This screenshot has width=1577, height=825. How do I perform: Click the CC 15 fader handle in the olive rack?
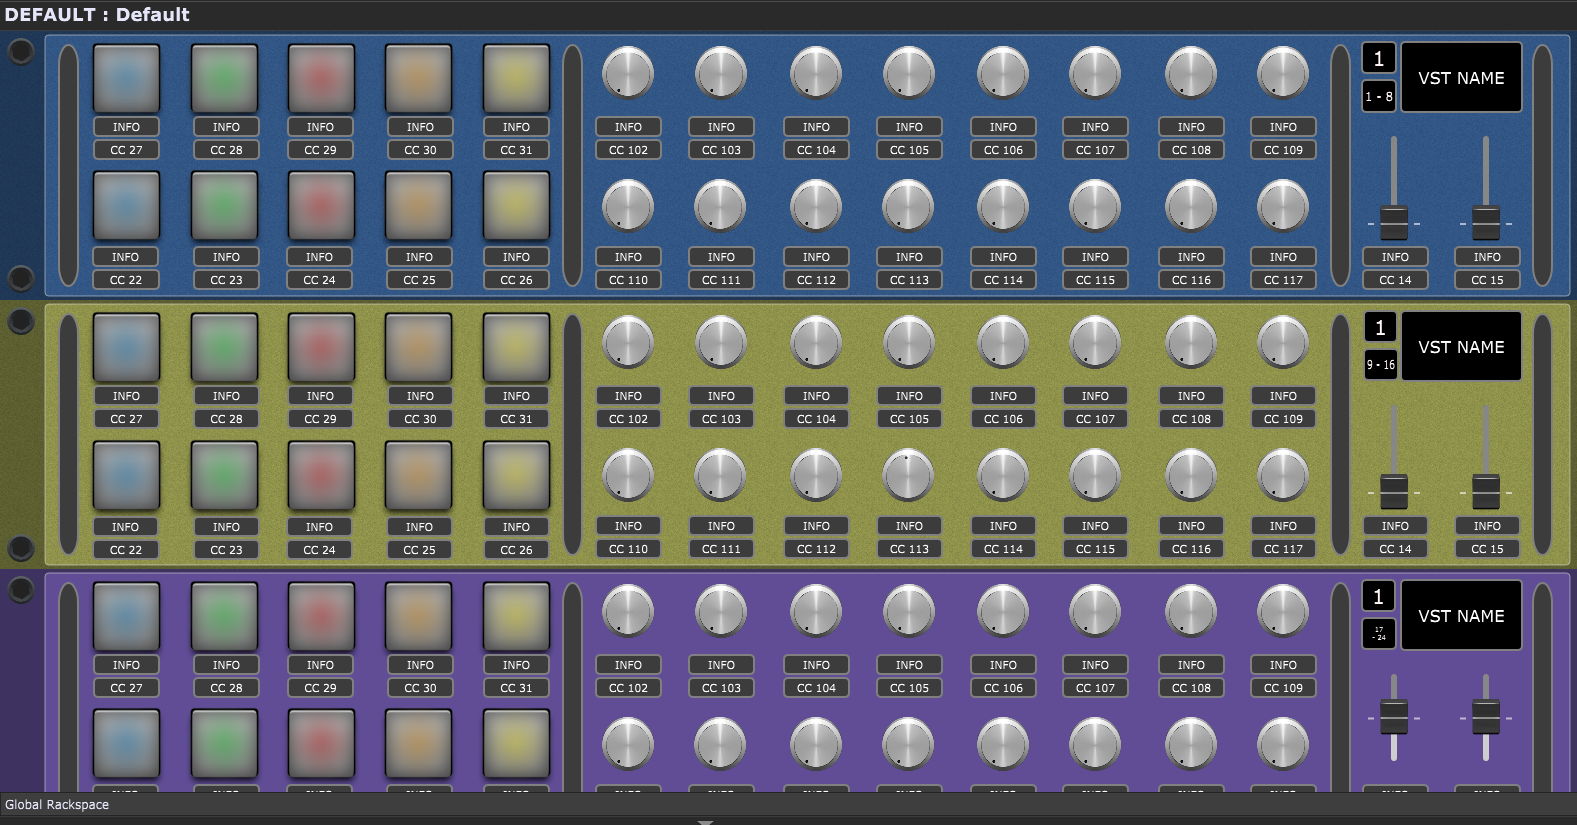1486,490
